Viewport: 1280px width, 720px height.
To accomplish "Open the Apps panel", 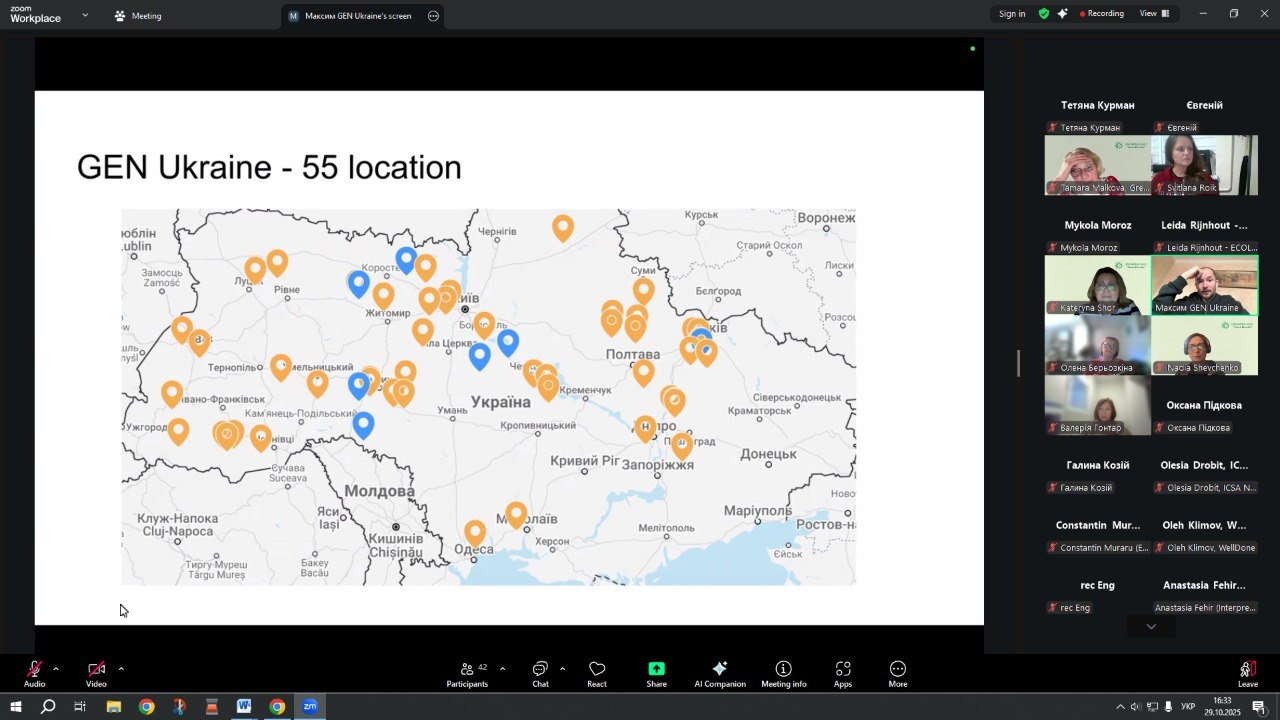I will [x=843, y=674].
